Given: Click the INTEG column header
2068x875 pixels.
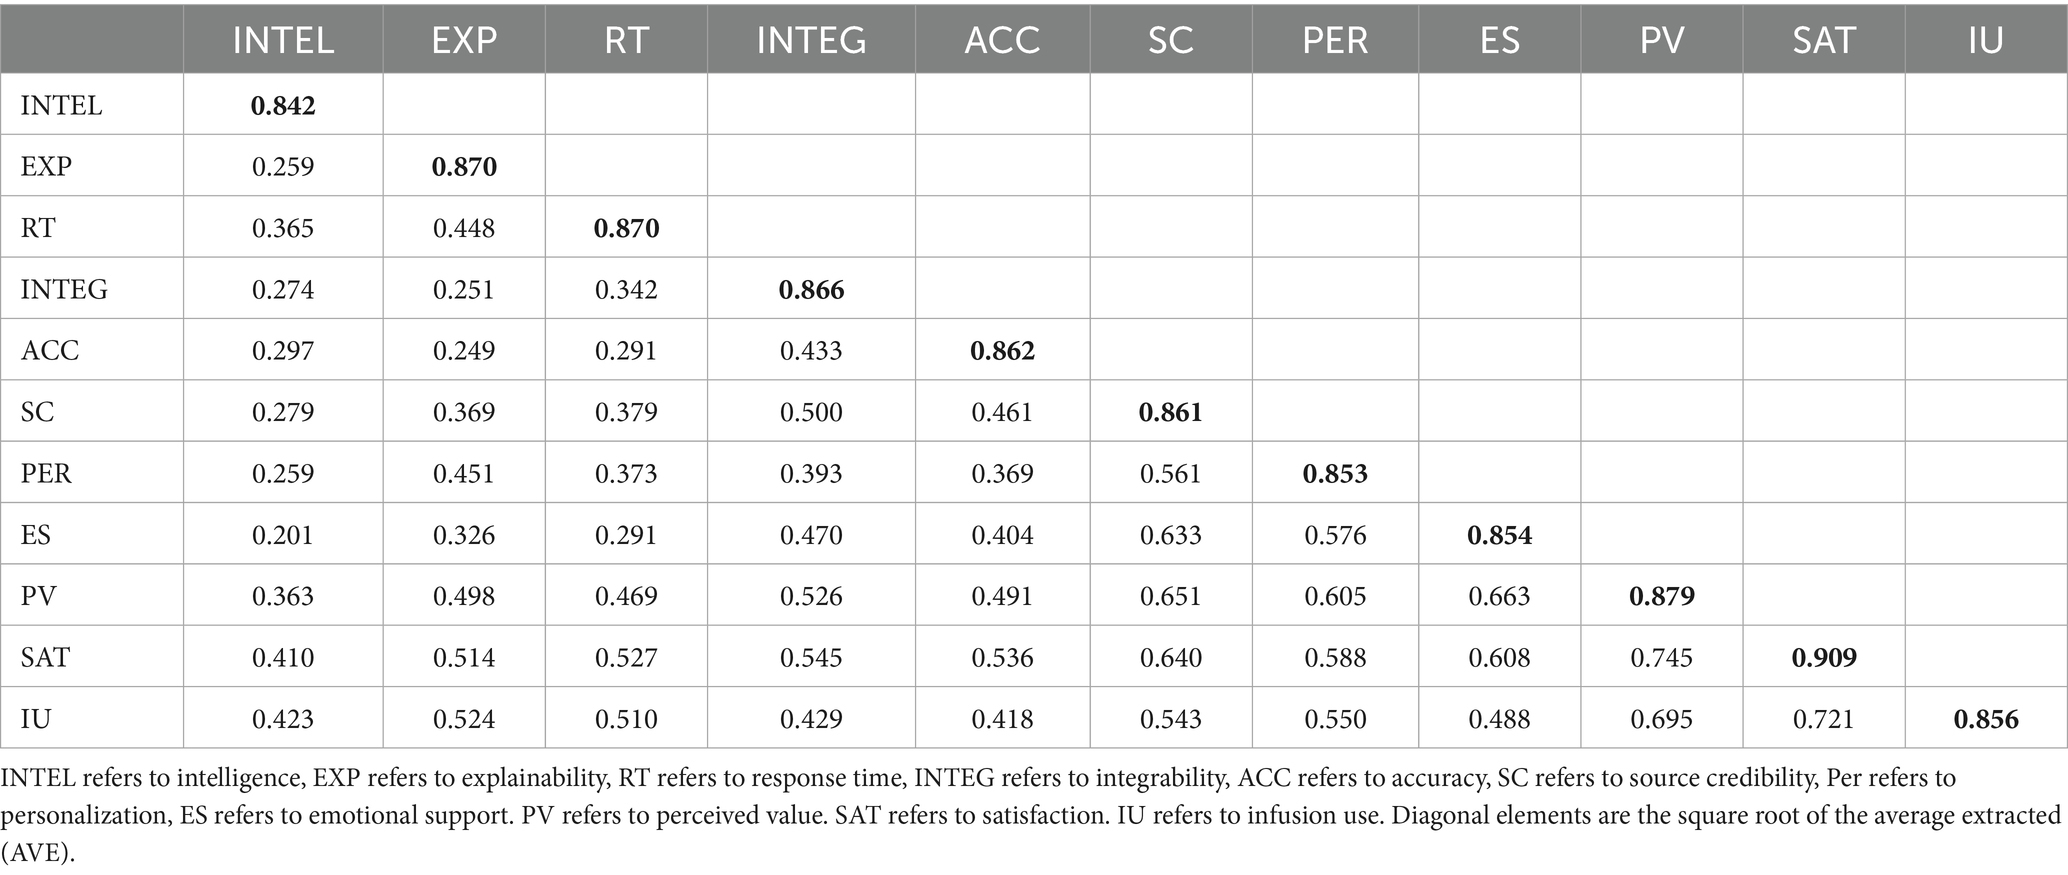Looking at the screenshot, I should [811, 40].
